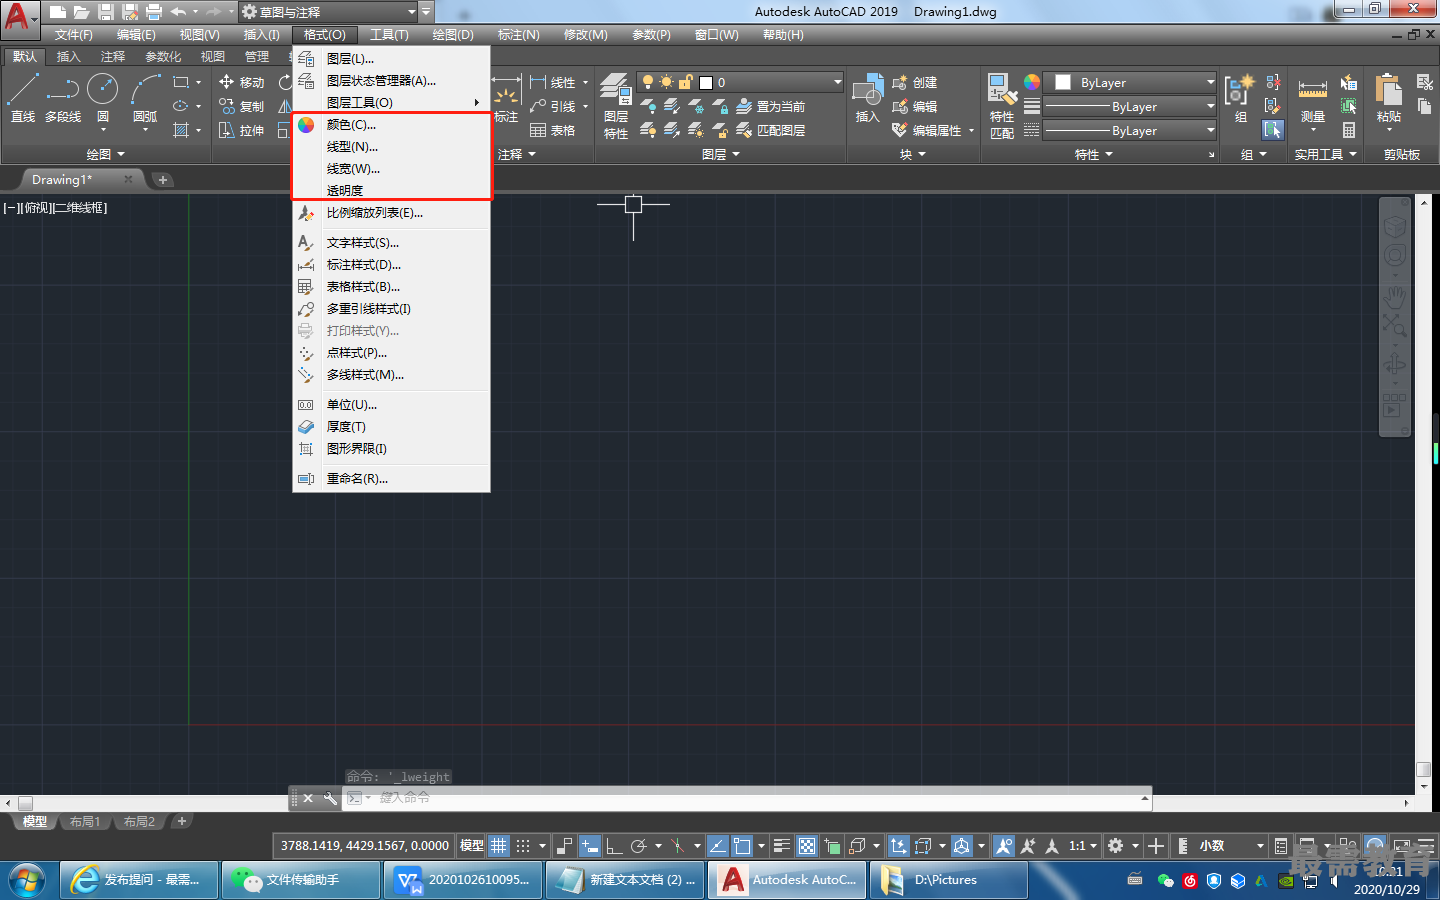Click the Undo arrow in quick access toolbar
This screenshot has height=900, width=1440.
pos(178,12)
